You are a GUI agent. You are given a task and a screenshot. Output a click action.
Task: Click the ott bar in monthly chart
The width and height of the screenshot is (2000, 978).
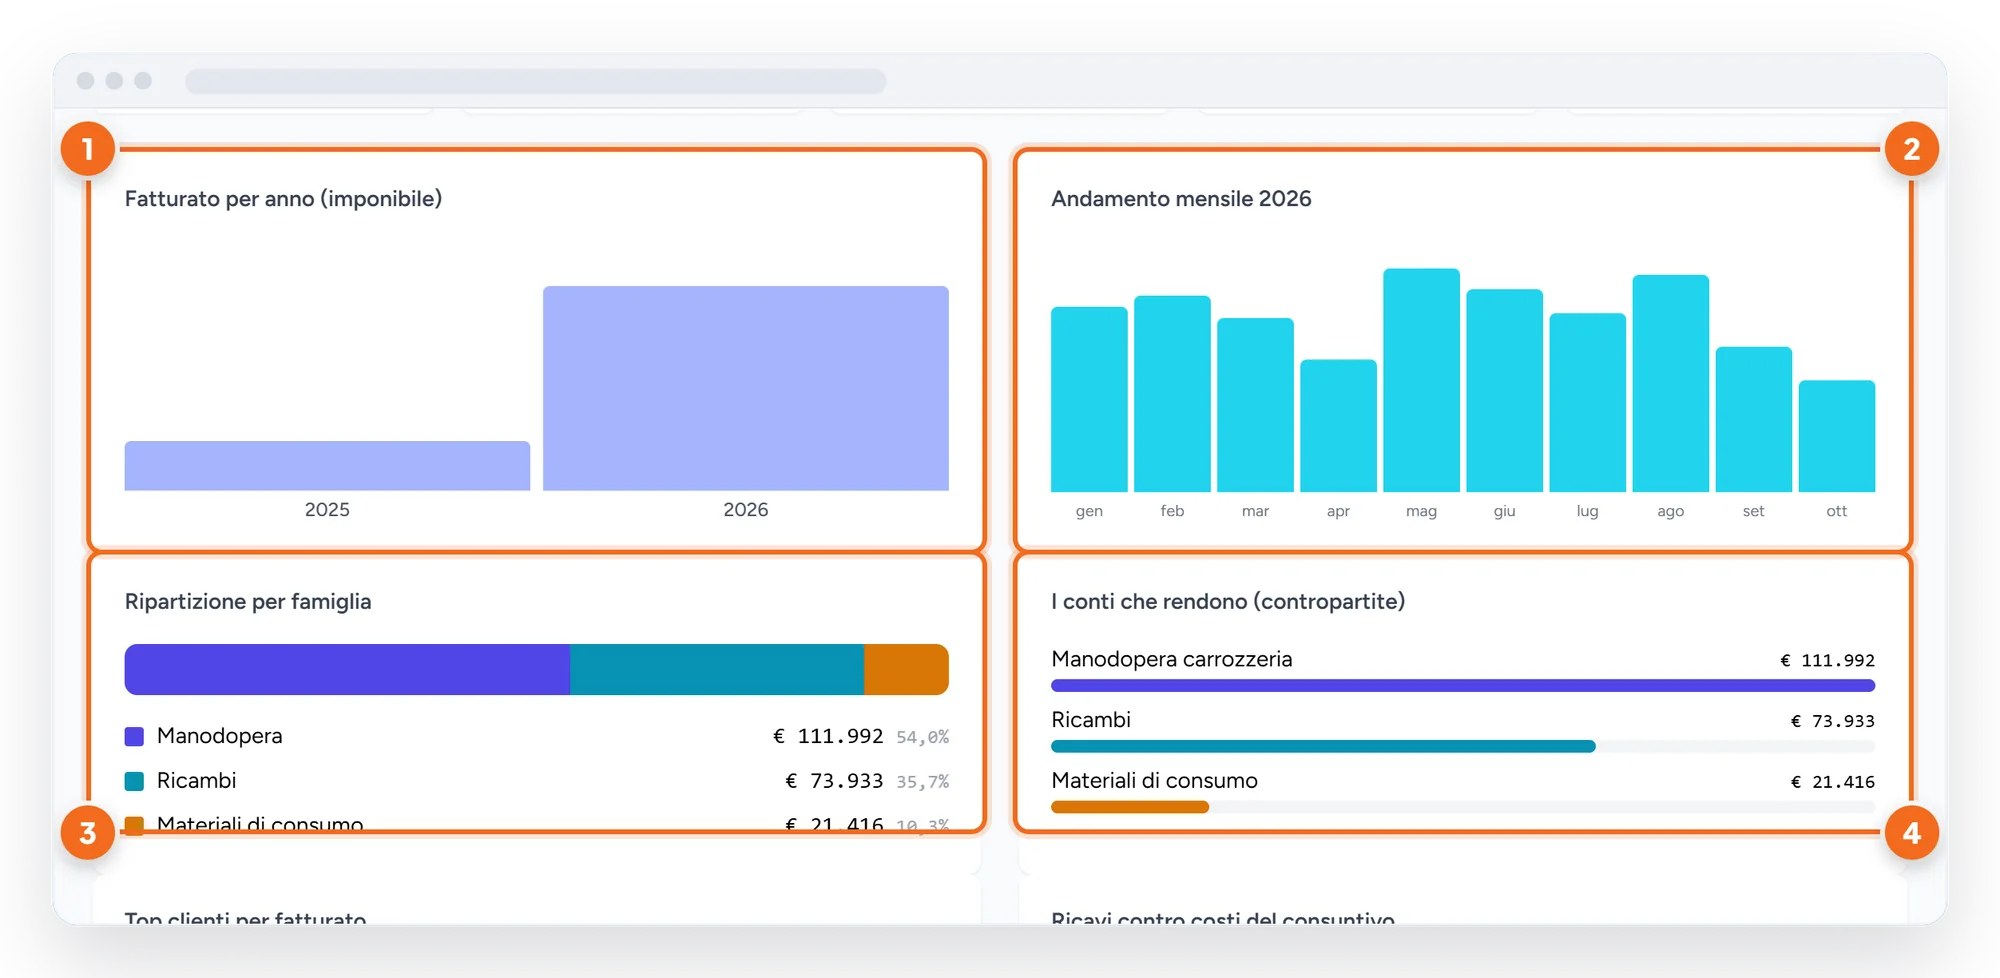1836,436
